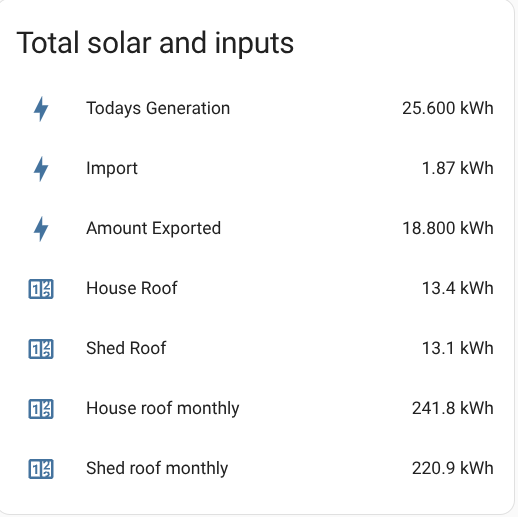Click the Total solar and inputs card title
518x517 pixels.
(155, 43)
